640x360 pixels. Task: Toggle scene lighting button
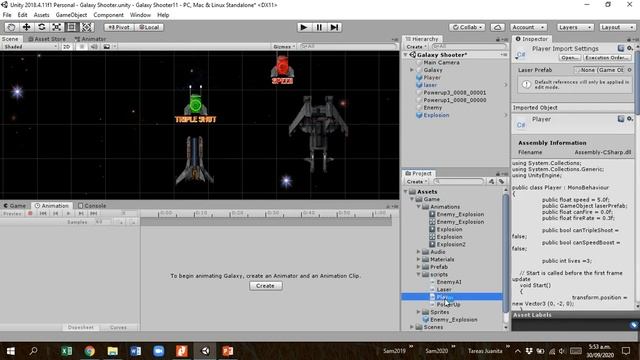point(82,47)
